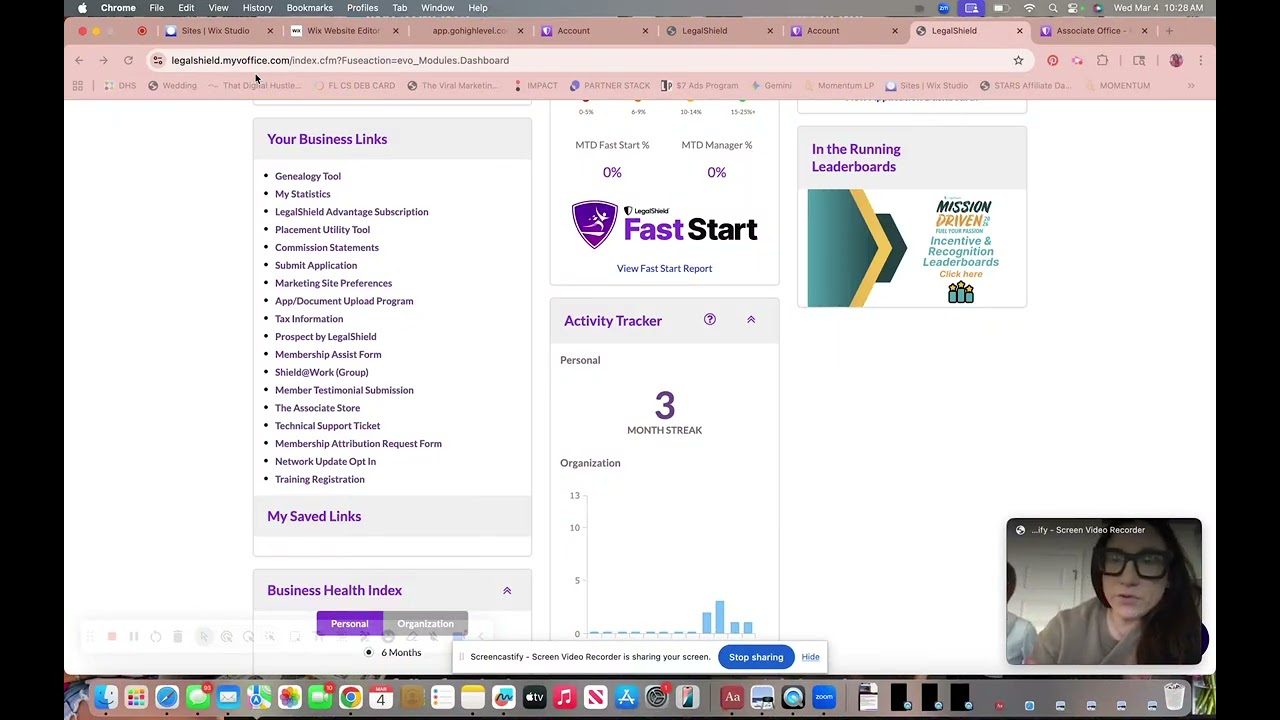Open the Technical Support Ticket link
The width and height of the screenshot is (1280, 720).
pos(327,426)
